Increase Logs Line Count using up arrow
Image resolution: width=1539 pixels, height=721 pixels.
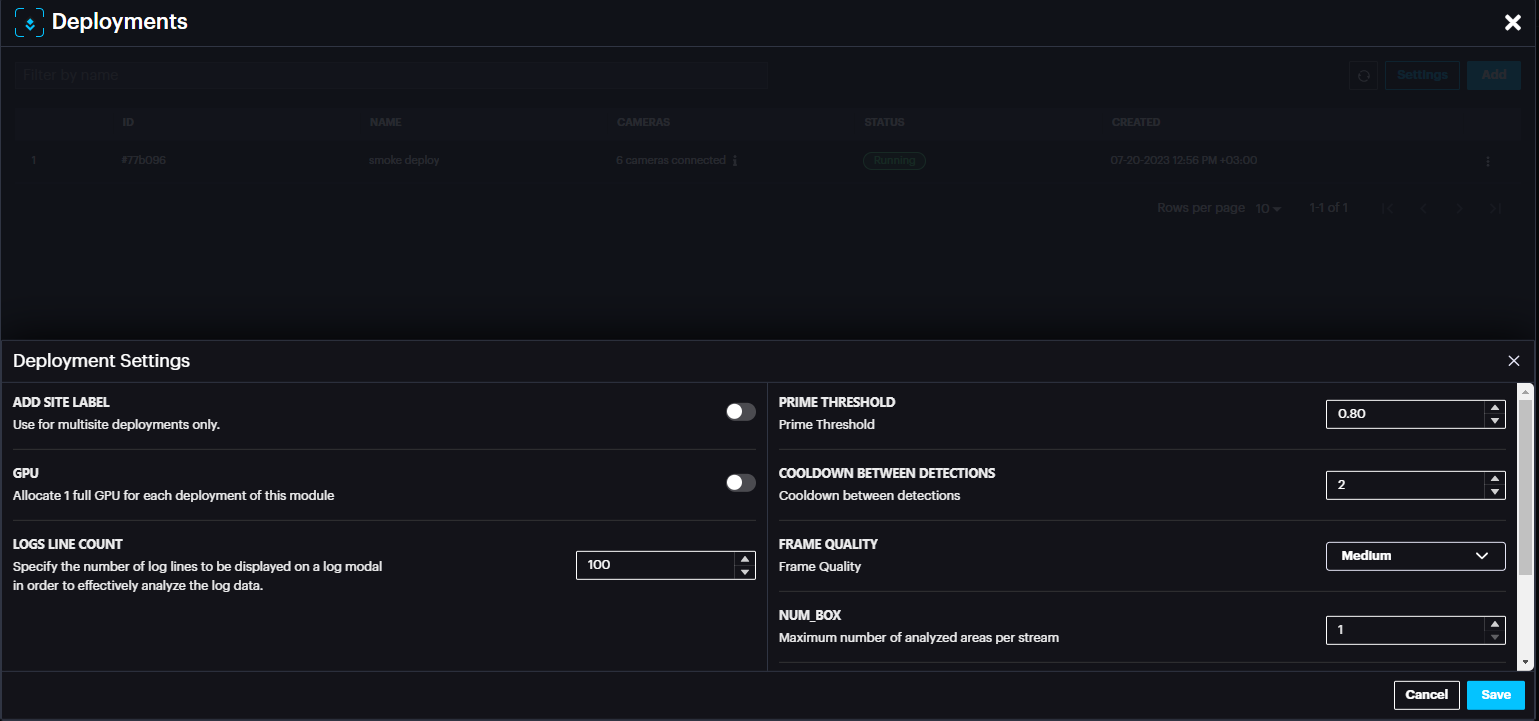(x=744, y=559)
